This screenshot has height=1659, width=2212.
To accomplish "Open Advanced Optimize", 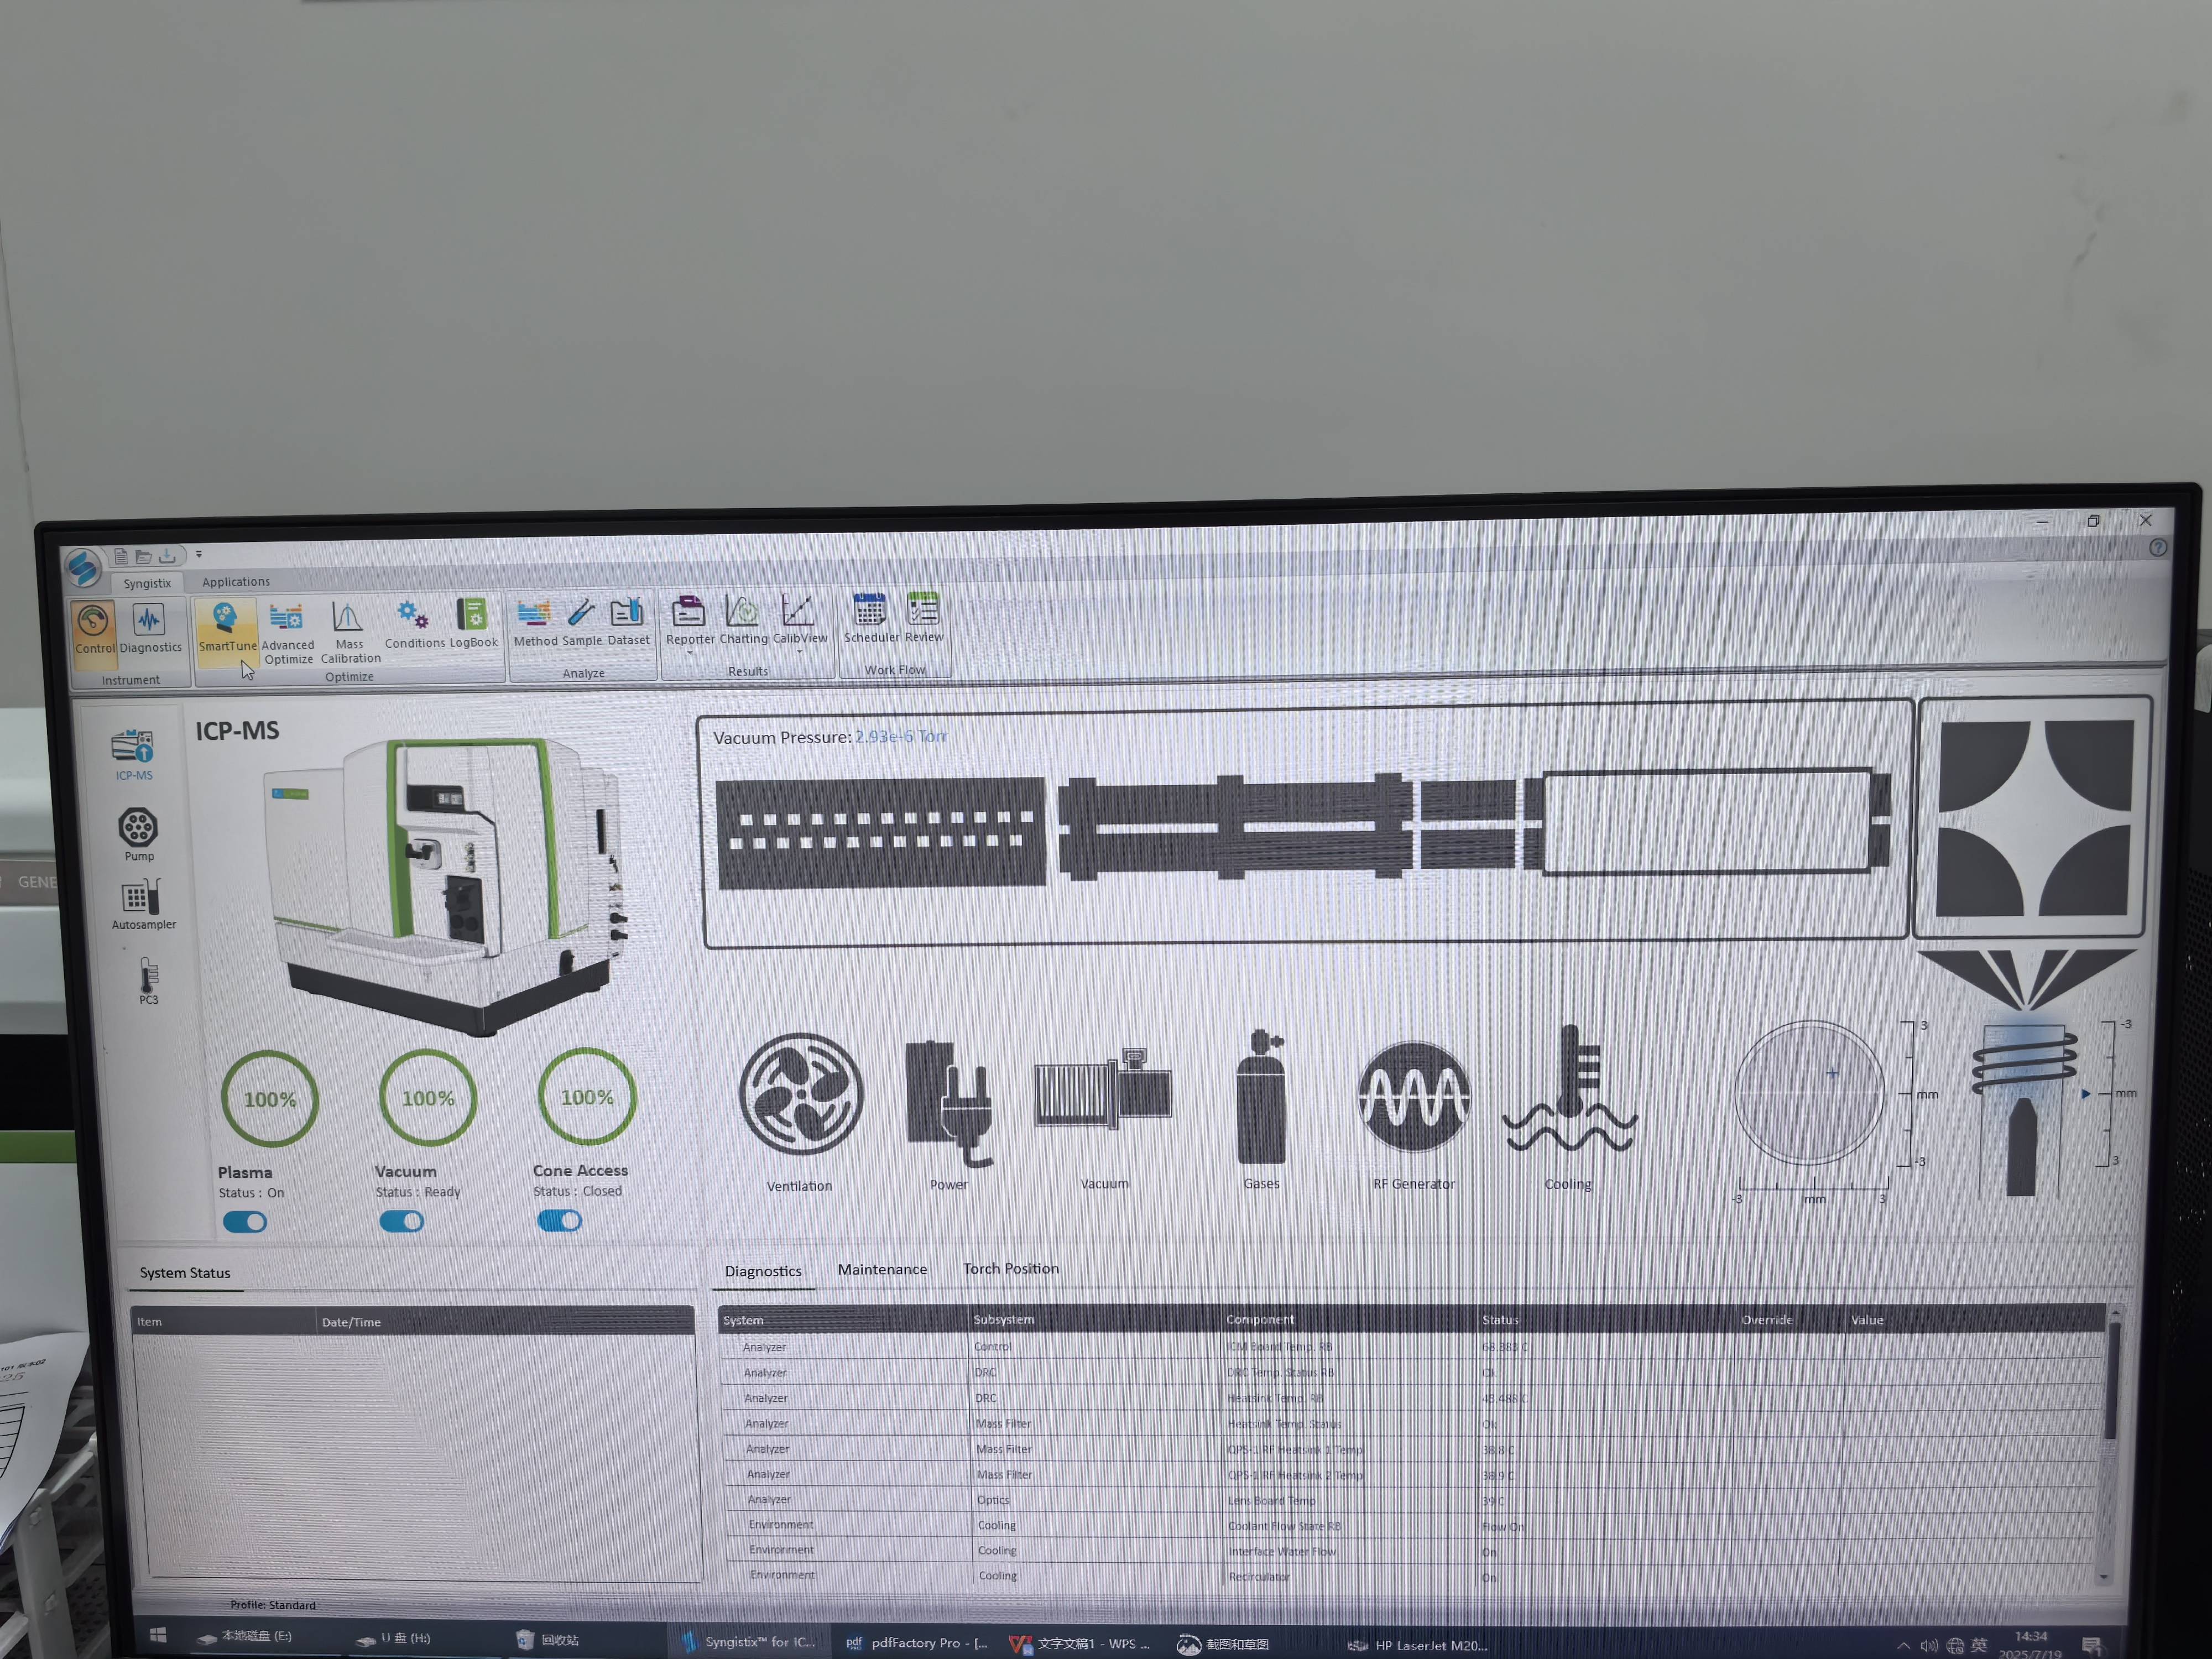I will click(x=288, y=633).
